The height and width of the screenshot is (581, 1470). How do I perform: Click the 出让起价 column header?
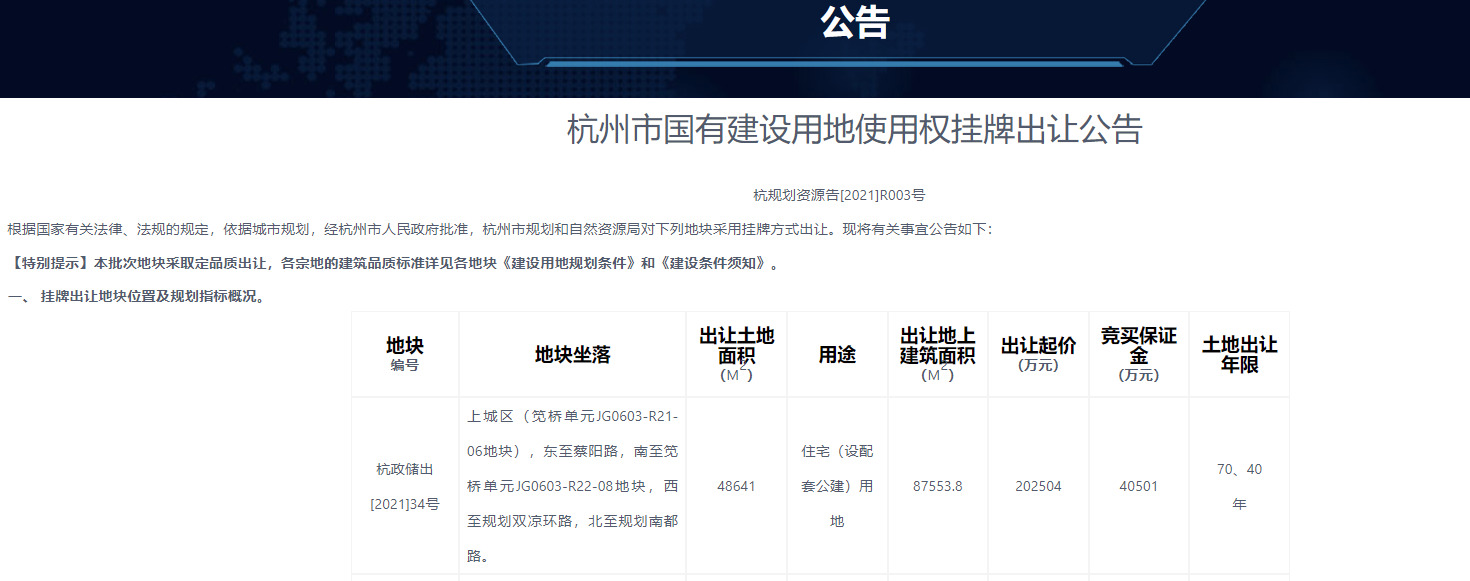click(1039, 354)
